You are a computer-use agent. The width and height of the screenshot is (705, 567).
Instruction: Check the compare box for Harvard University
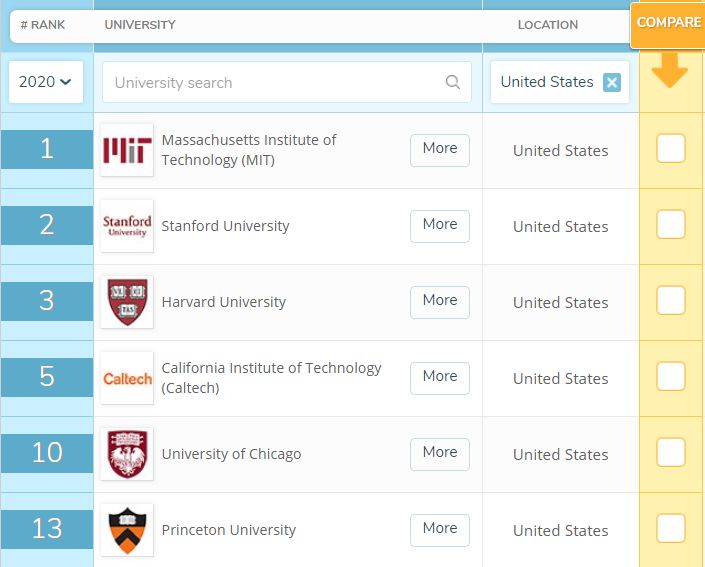coord(671,301)
